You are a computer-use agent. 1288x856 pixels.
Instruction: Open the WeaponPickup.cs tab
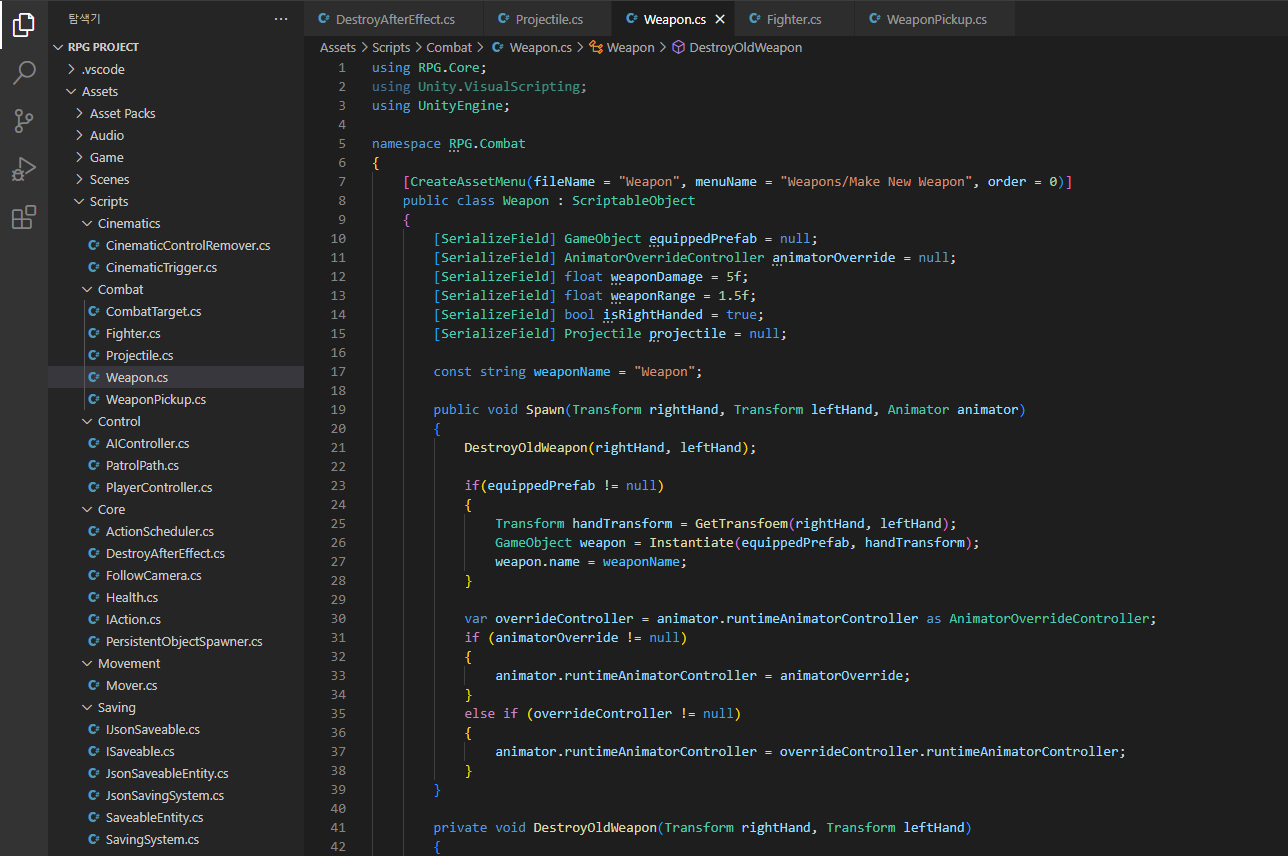pos(935,19)
